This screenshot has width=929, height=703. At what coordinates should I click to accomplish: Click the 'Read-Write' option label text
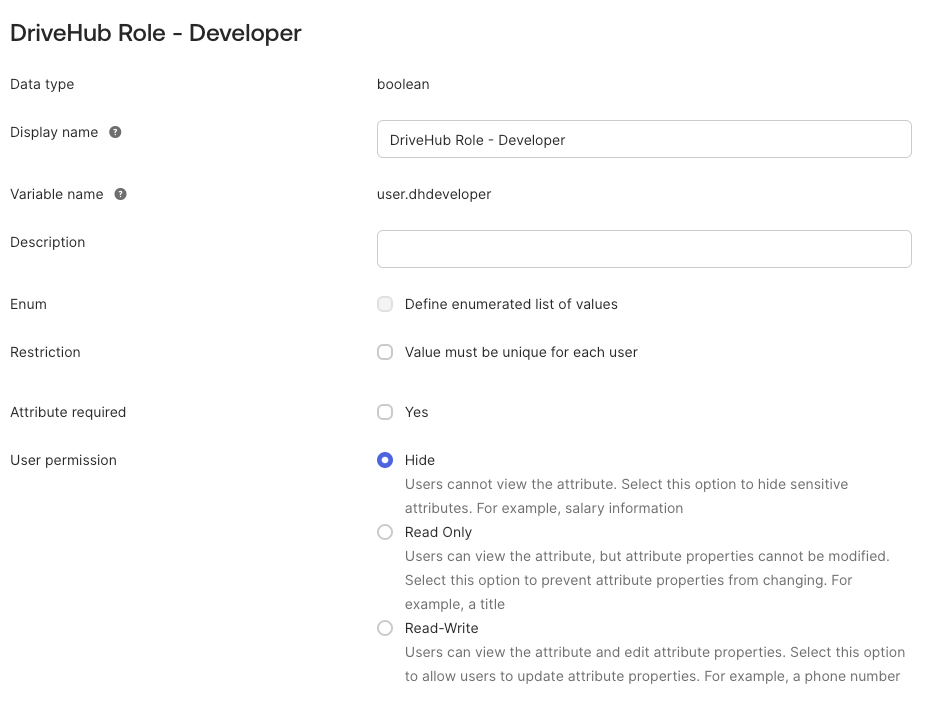[x=441, y=628]
